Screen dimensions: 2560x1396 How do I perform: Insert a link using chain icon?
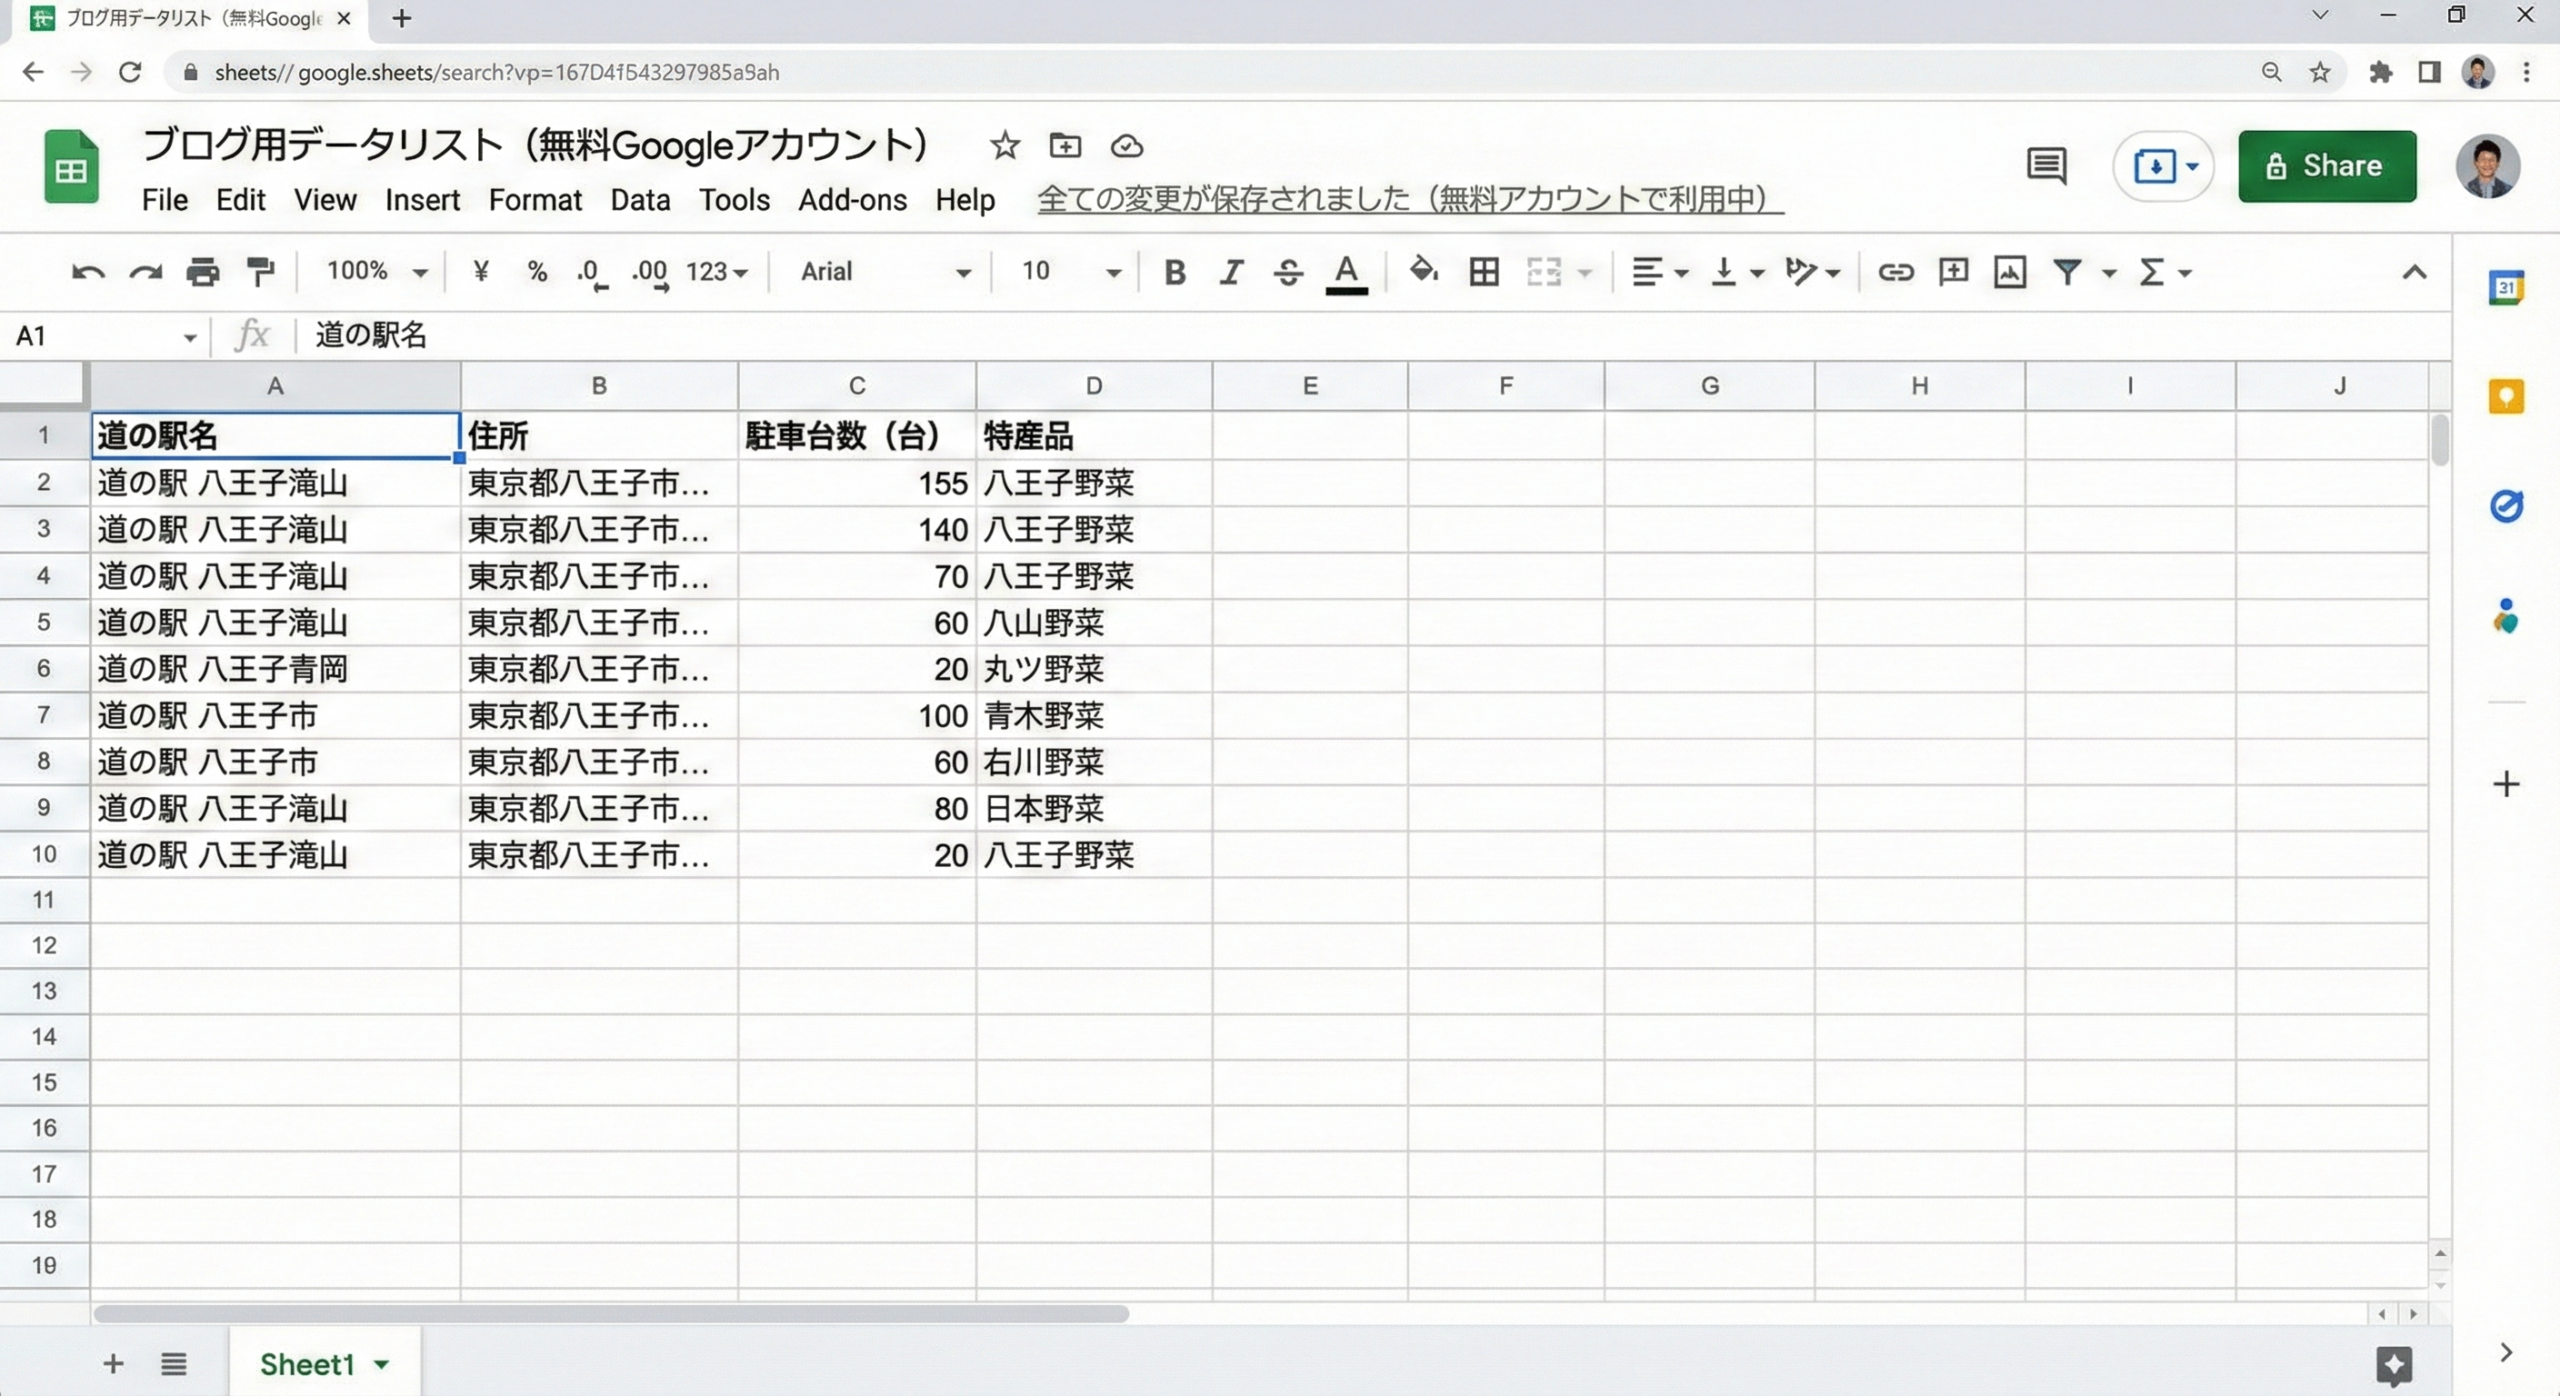1895,272
